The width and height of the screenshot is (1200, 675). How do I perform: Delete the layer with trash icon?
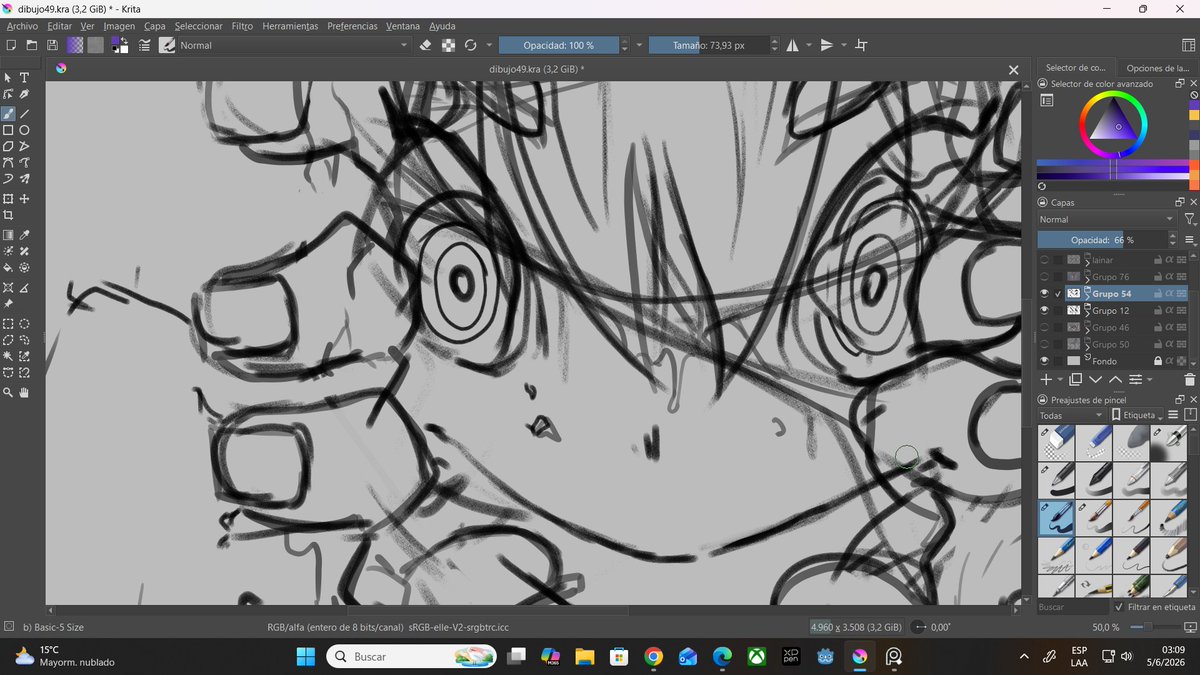[1189, 379]
